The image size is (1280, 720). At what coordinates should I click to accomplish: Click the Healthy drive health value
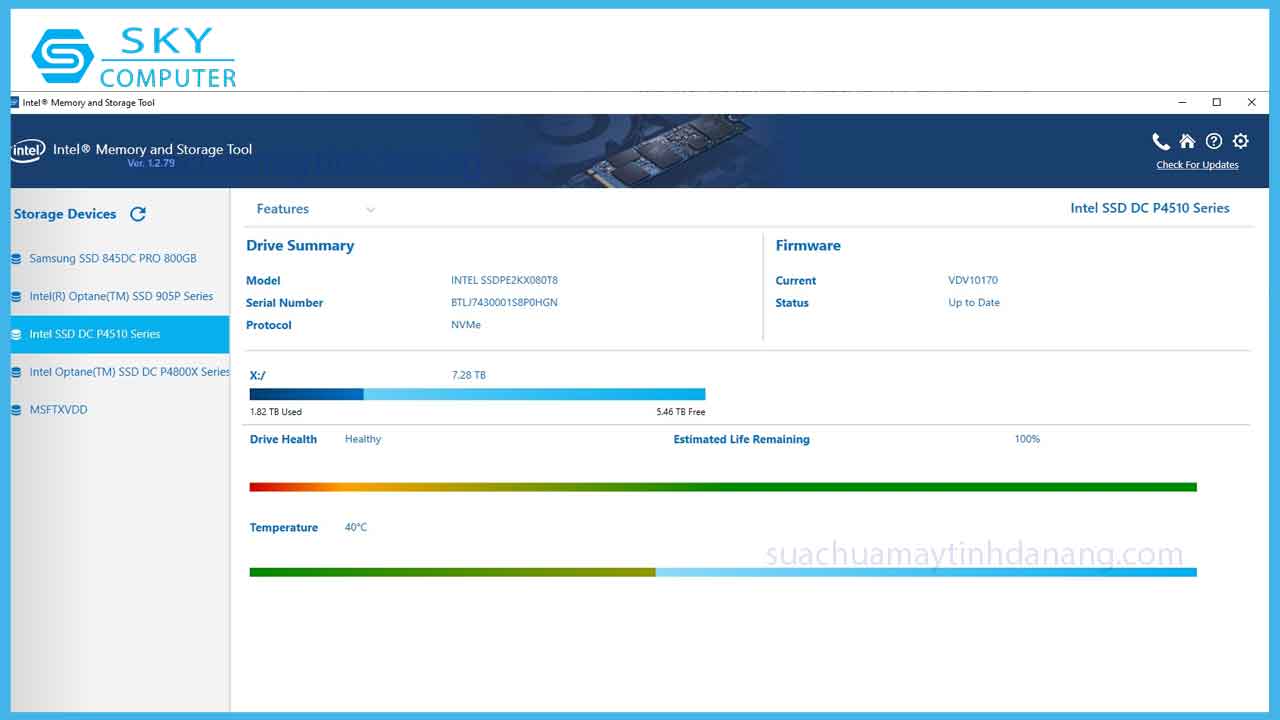(363, 439)
